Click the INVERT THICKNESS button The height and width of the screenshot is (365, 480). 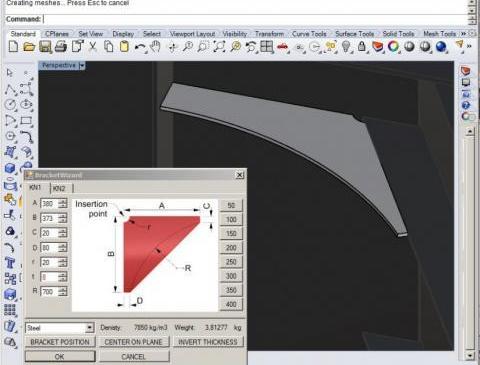[208, 342]
